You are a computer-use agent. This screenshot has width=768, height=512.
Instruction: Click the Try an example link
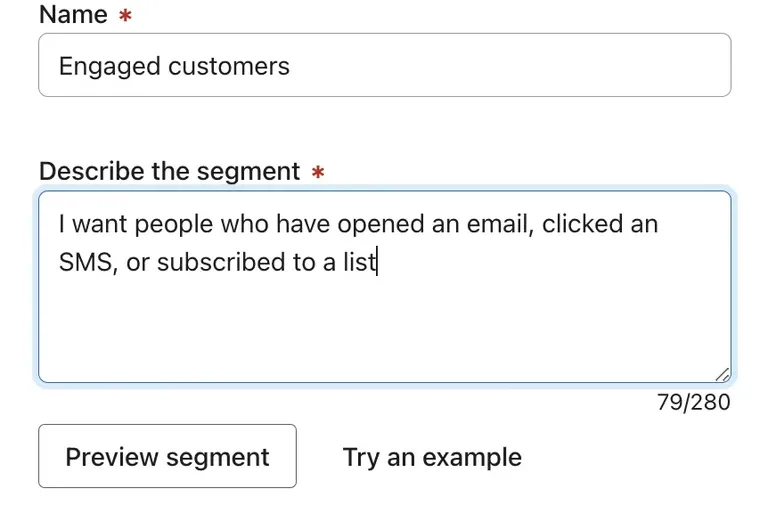tap(432, 457)
